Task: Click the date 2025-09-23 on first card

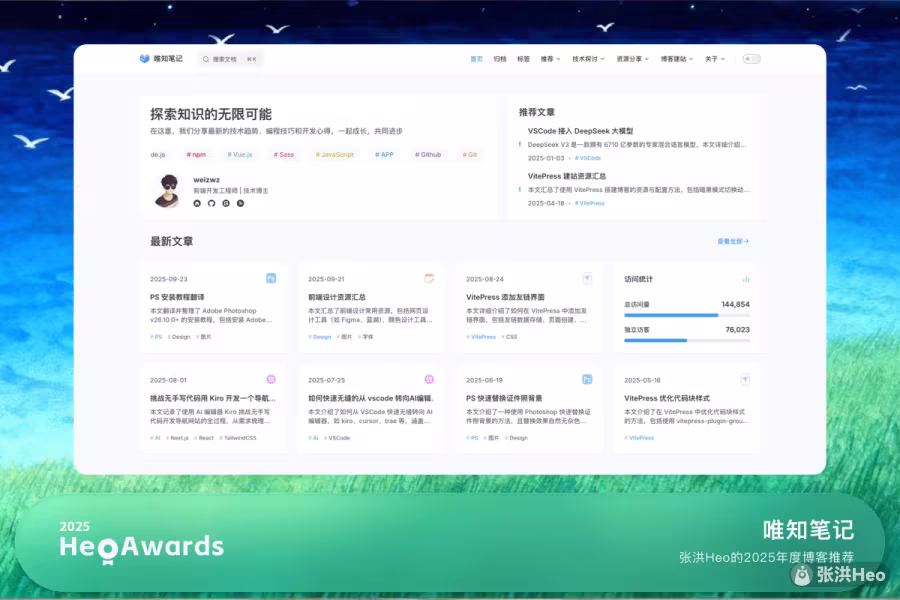Action: [x=169, y=279]
